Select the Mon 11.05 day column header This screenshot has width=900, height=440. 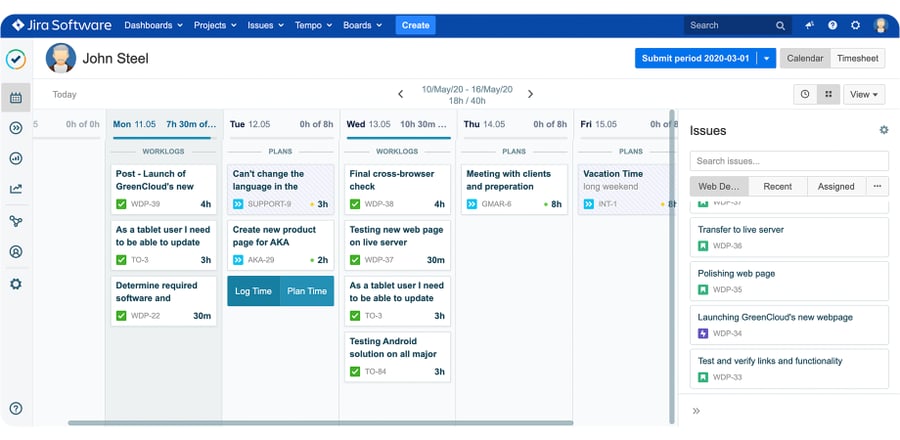point(164,124)
